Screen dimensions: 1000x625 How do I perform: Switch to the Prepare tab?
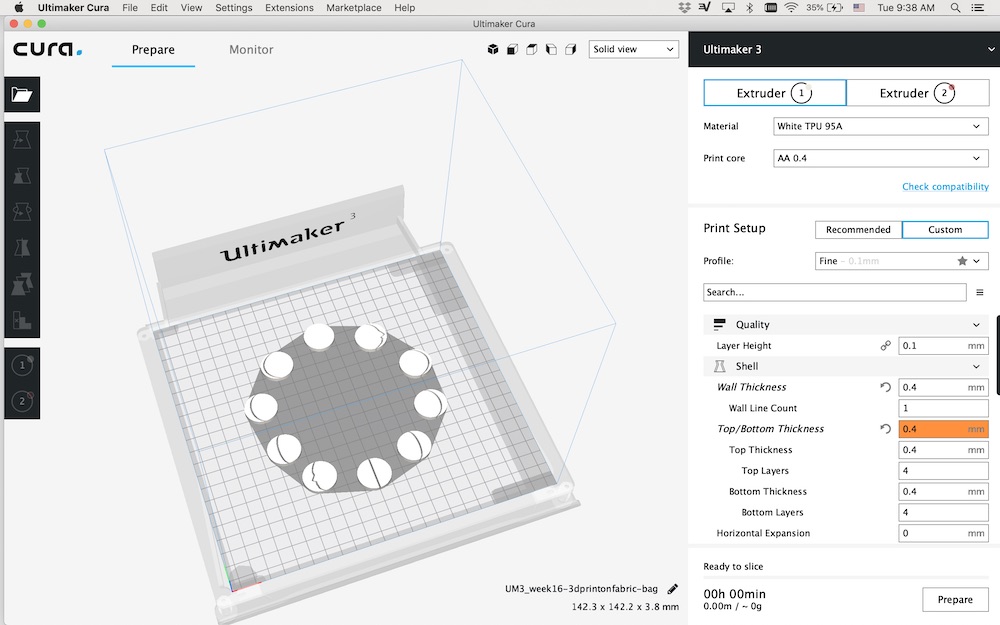point(153,50)
